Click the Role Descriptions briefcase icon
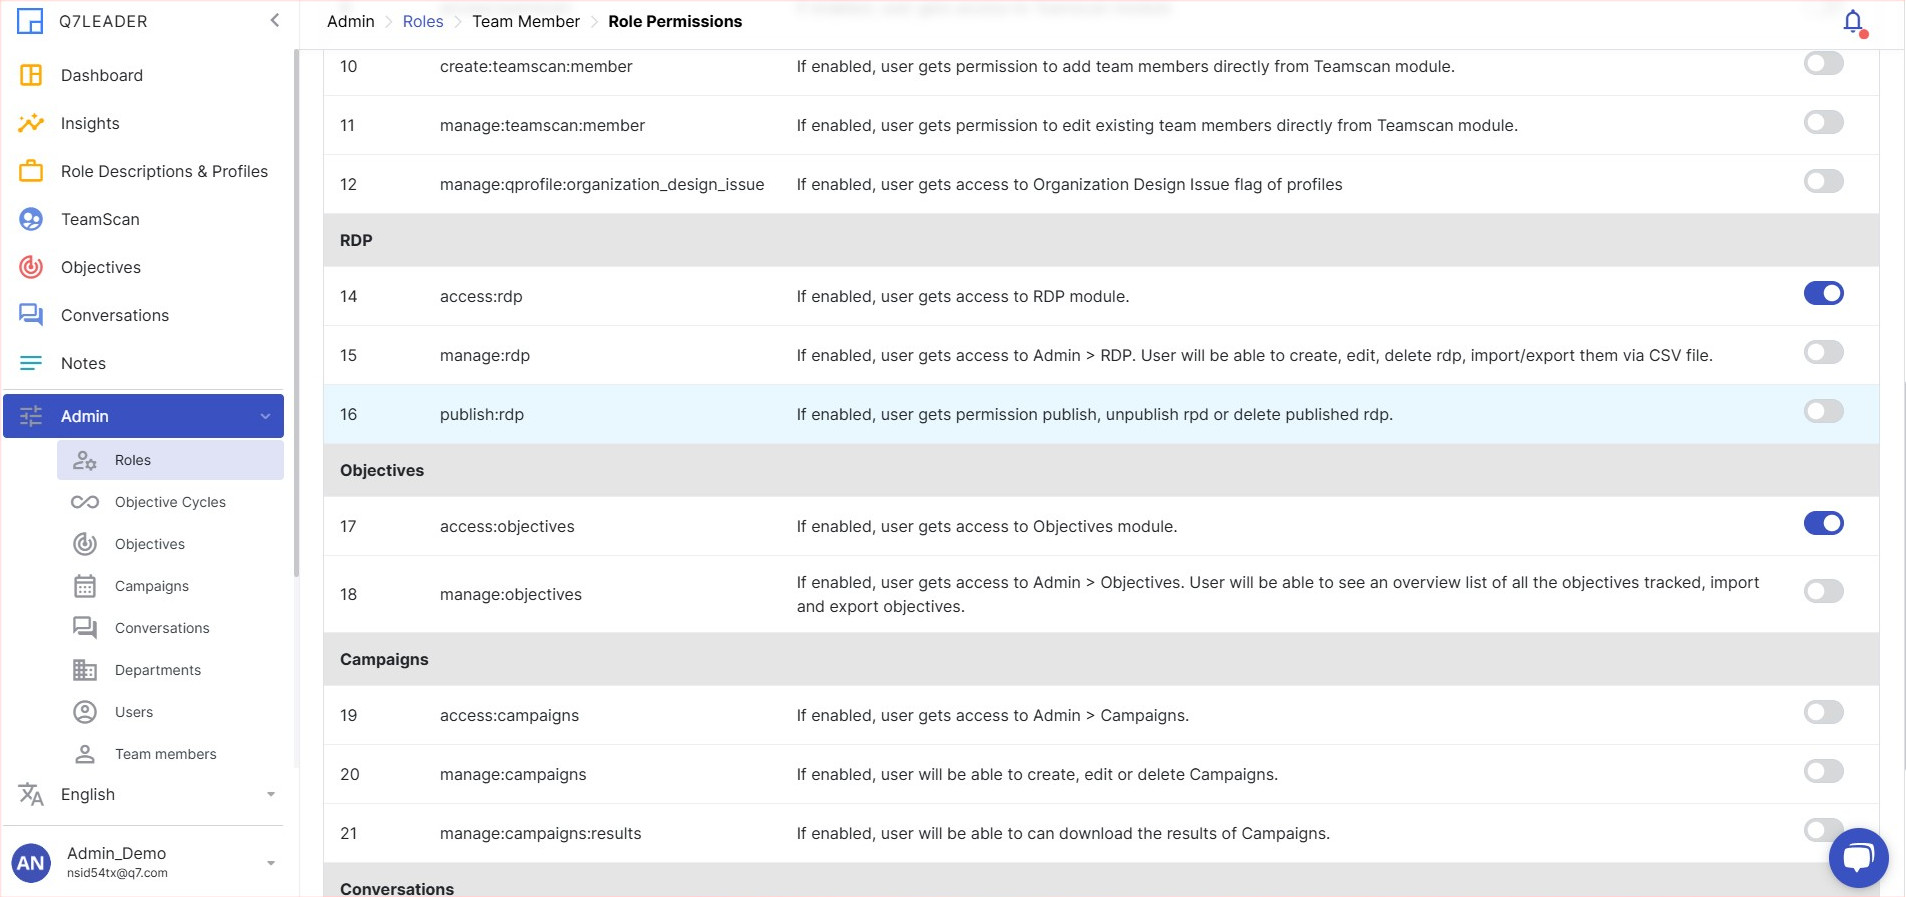 tap(31, 171)
